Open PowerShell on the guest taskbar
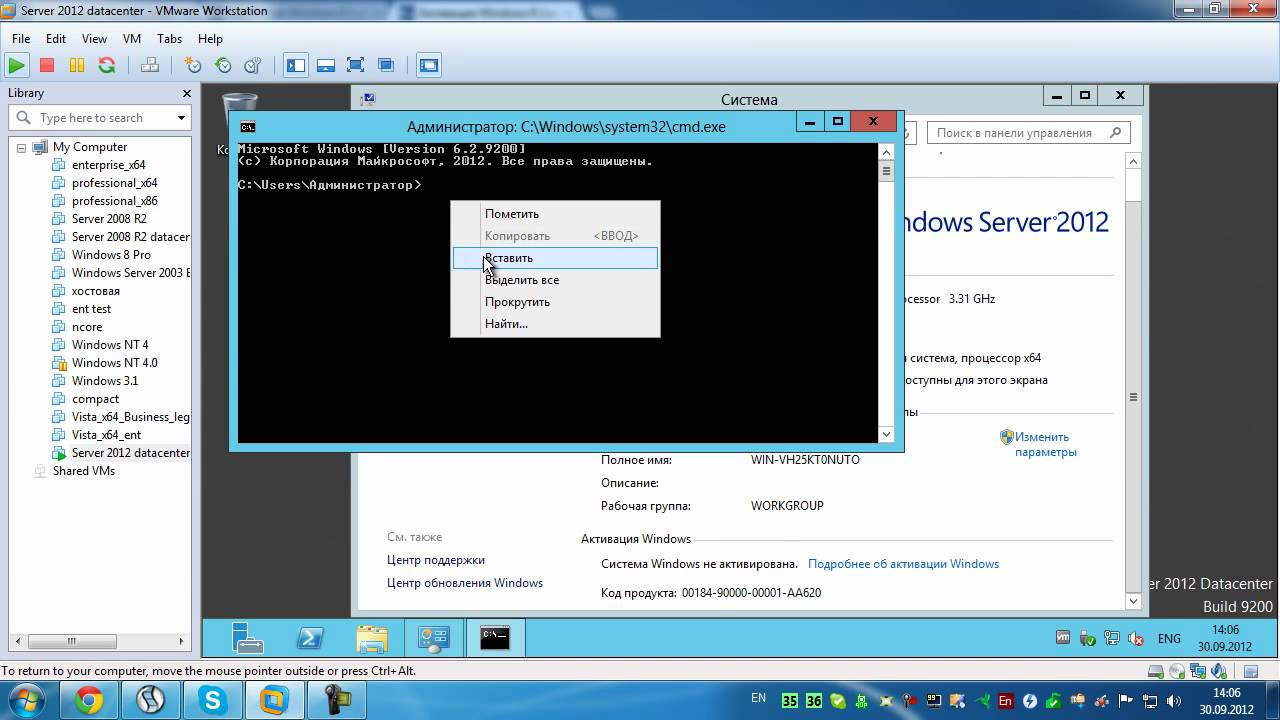 point(309,638)
